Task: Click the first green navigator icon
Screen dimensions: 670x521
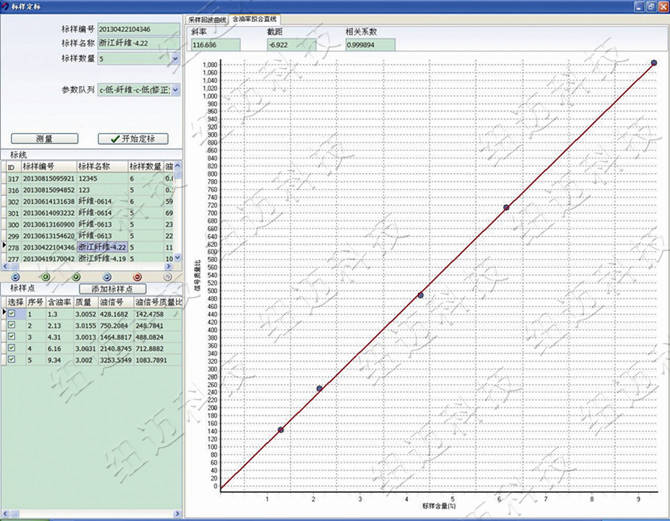Action: click(x=46, y=276)
